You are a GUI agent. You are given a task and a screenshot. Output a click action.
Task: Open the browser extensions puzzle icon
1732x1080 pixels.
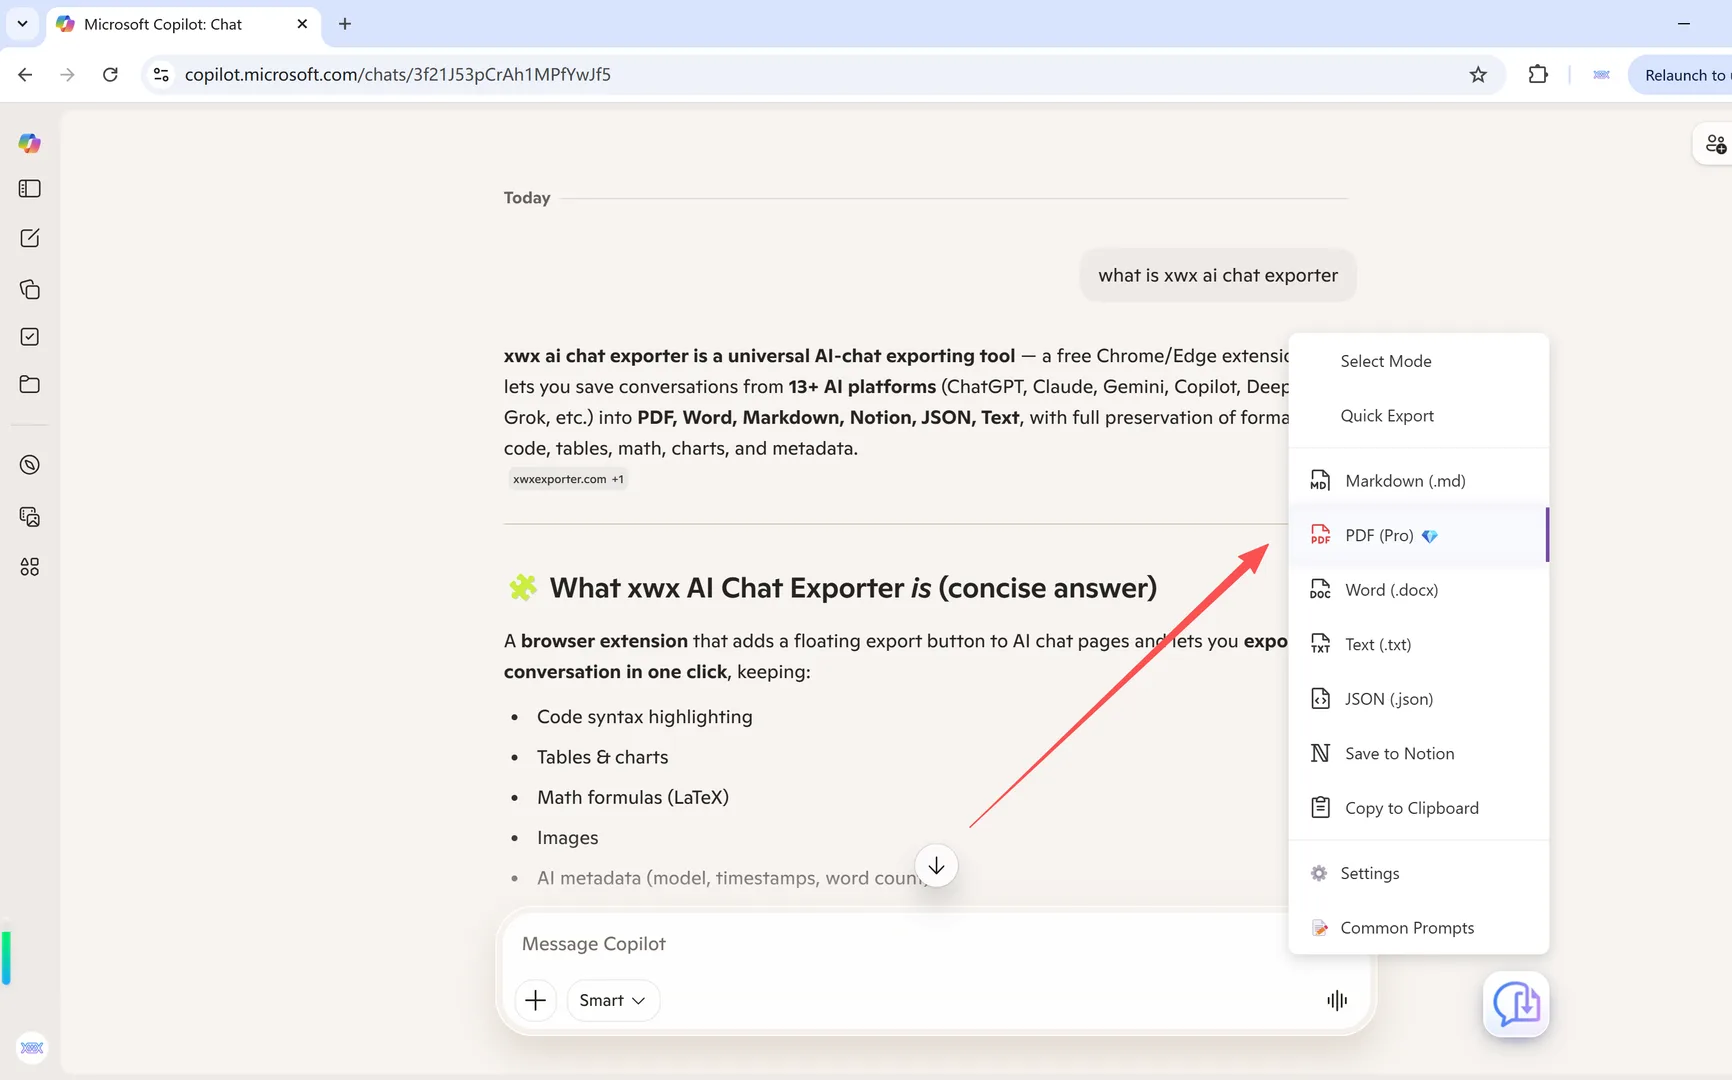[1538, 75]
